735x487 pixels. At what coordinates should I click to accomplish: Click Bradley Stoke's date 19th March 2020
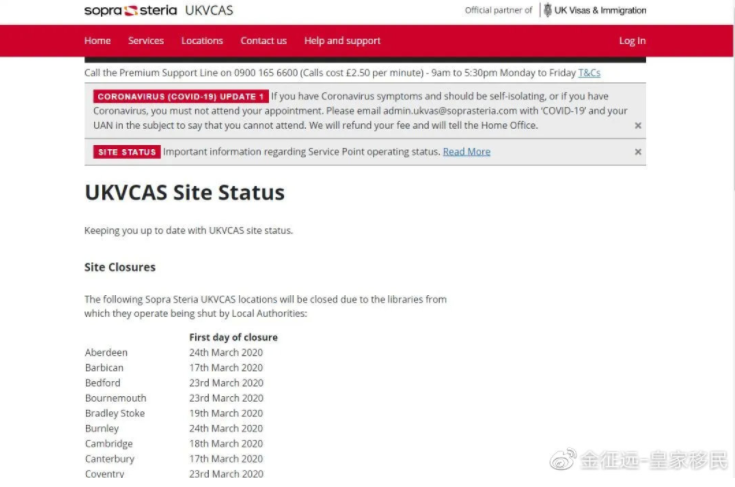click(x=226, y=413)
